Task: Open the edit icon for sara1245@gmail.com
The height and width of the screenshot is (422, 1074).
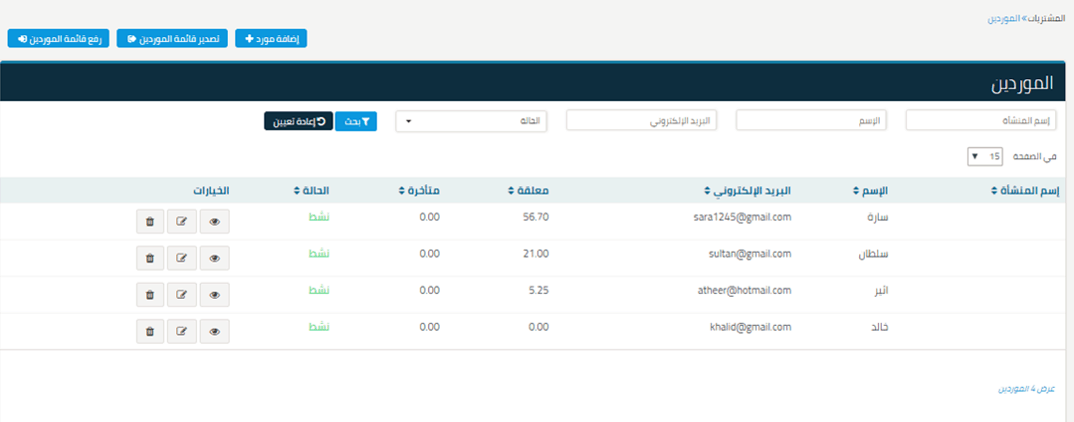Action: click(182, 221)
